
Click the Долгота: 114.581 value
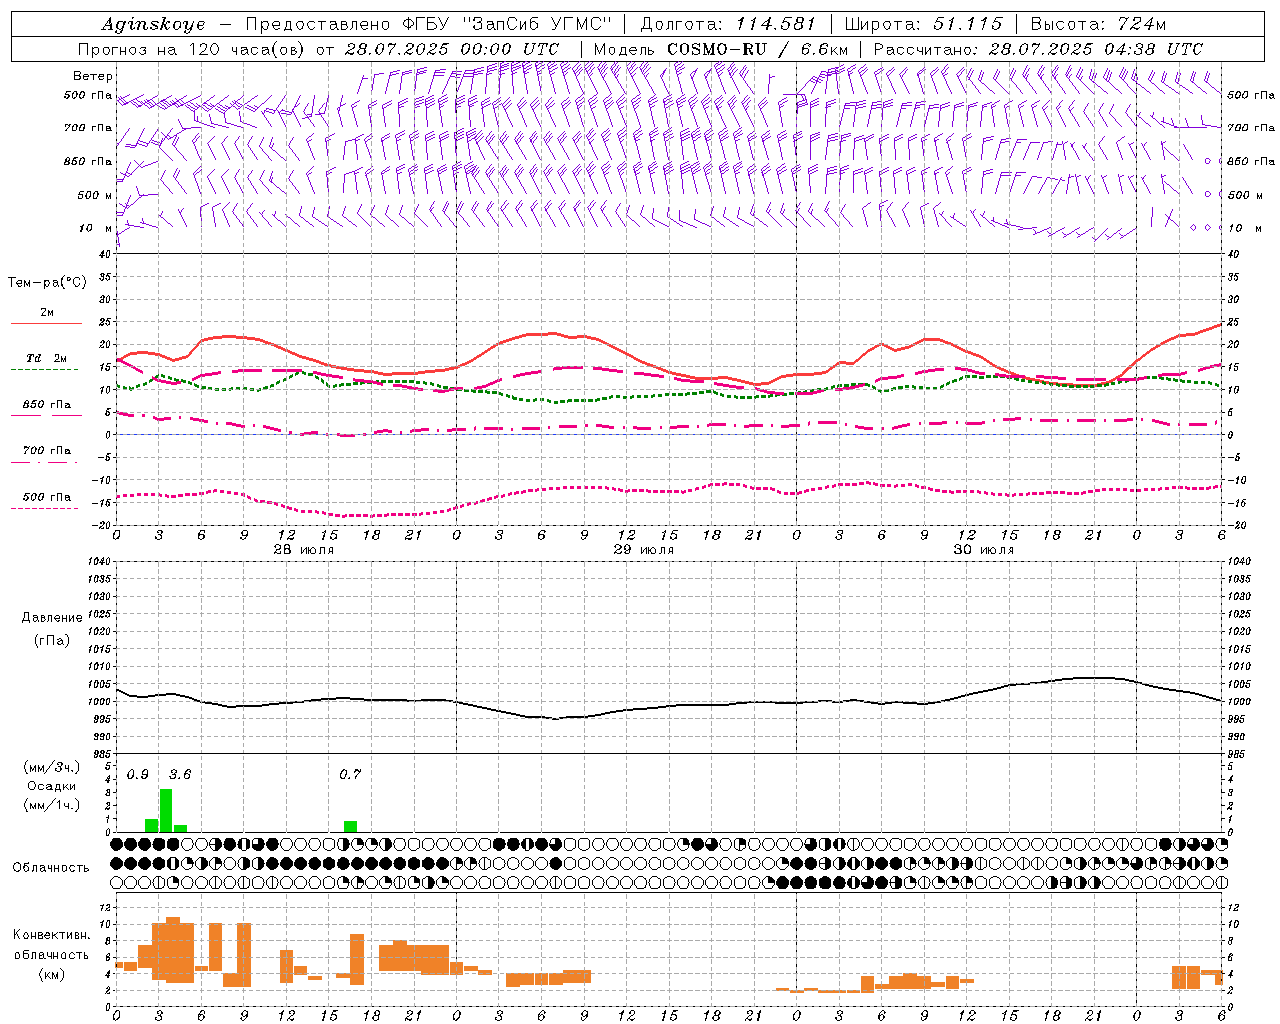pyautogui.click(x=728, y=24)
